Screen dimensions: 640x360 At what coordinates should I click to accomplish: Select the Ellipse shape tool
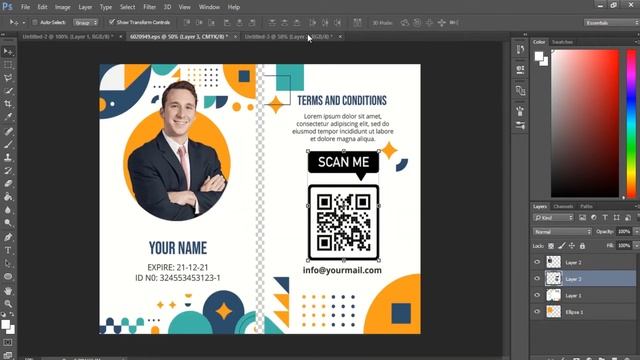(8, 276)
